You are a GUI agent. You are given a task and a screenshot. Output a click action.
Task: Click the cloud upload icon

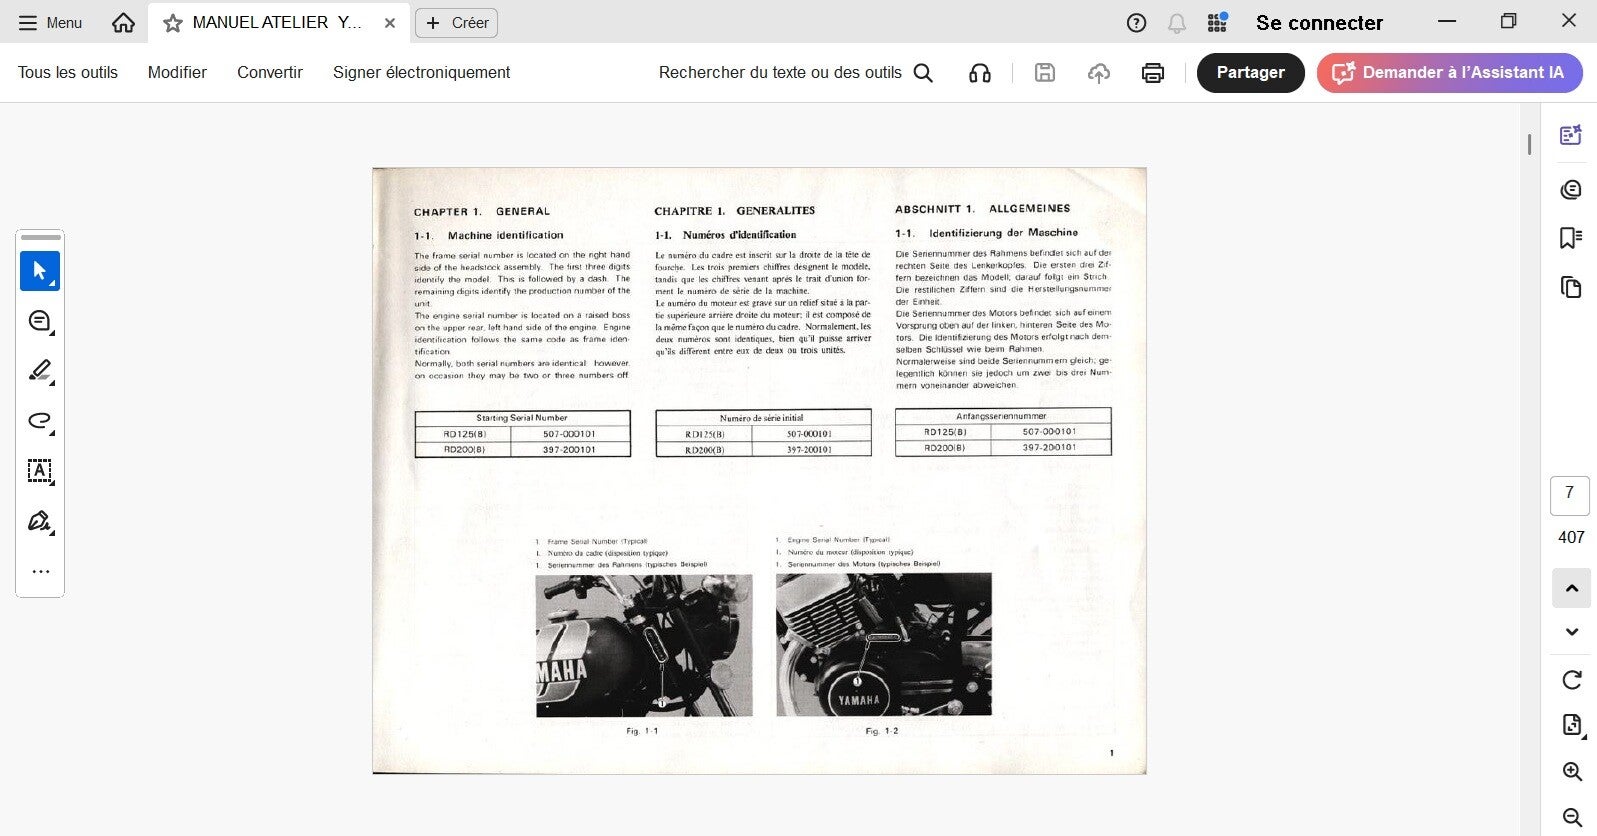[1099, 73]
